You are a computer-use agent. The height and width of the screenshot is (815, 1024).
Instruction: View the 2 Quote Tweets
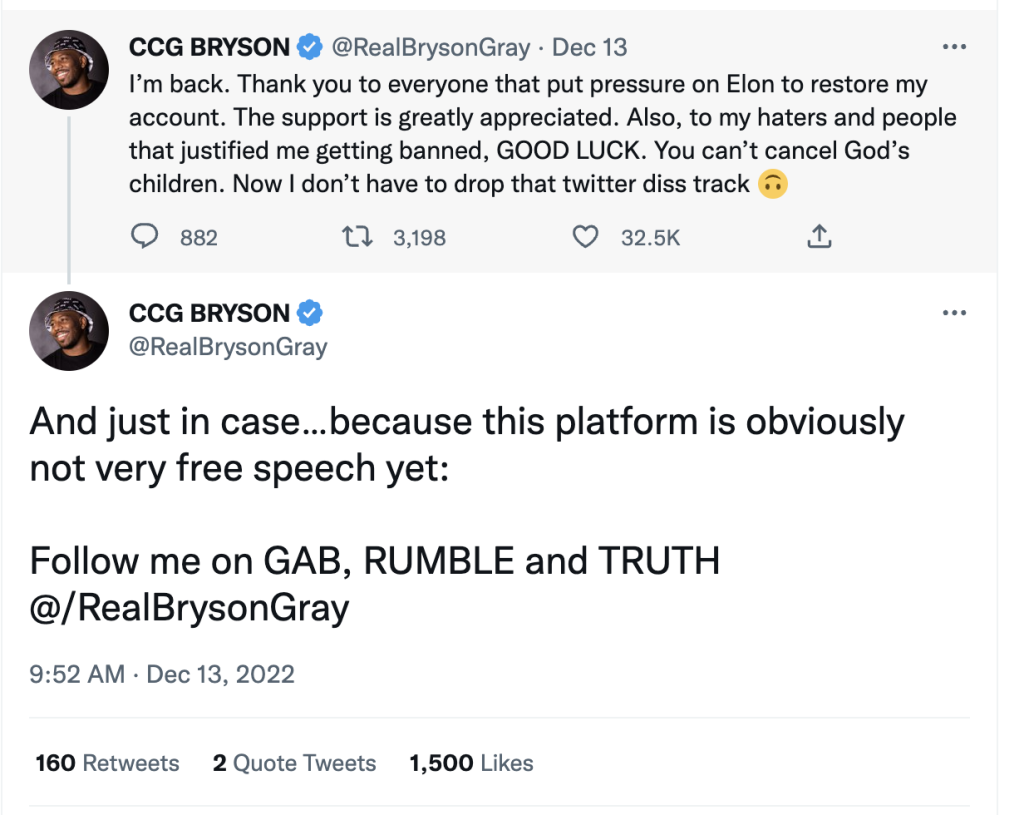coord(294,763)
